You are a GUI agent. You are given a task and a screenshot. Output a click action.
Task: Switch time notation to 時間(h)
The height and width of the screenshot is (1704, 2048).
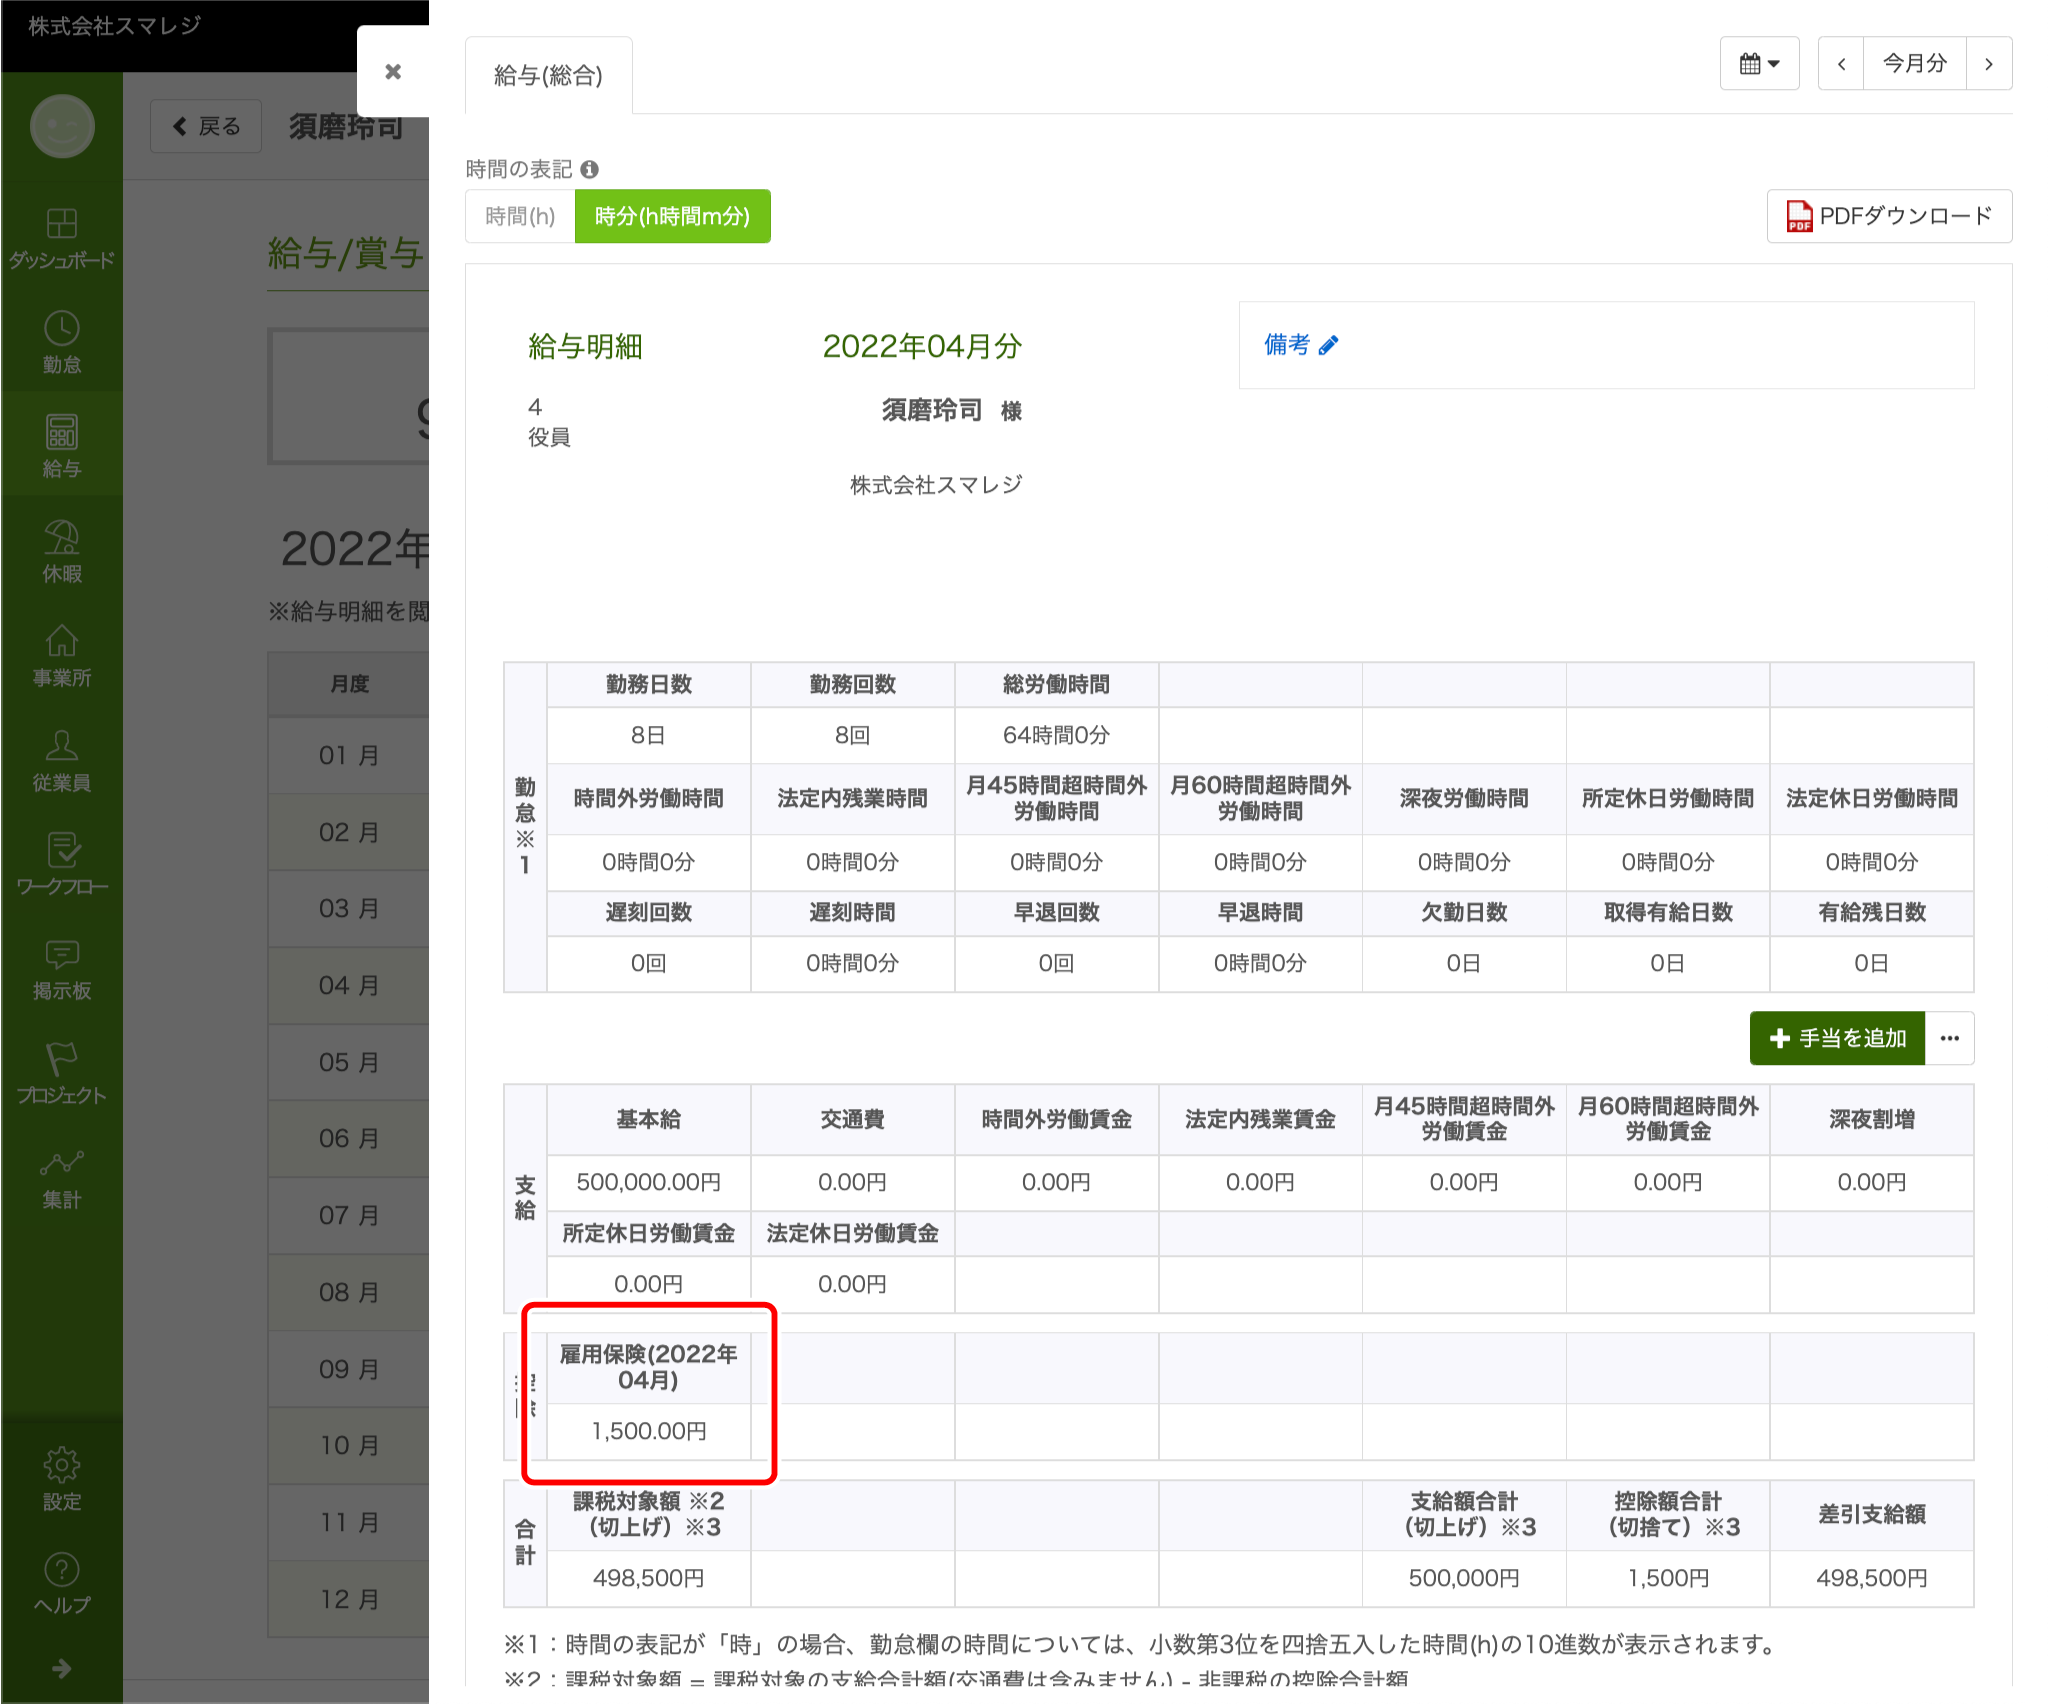[x=520, y=216]
